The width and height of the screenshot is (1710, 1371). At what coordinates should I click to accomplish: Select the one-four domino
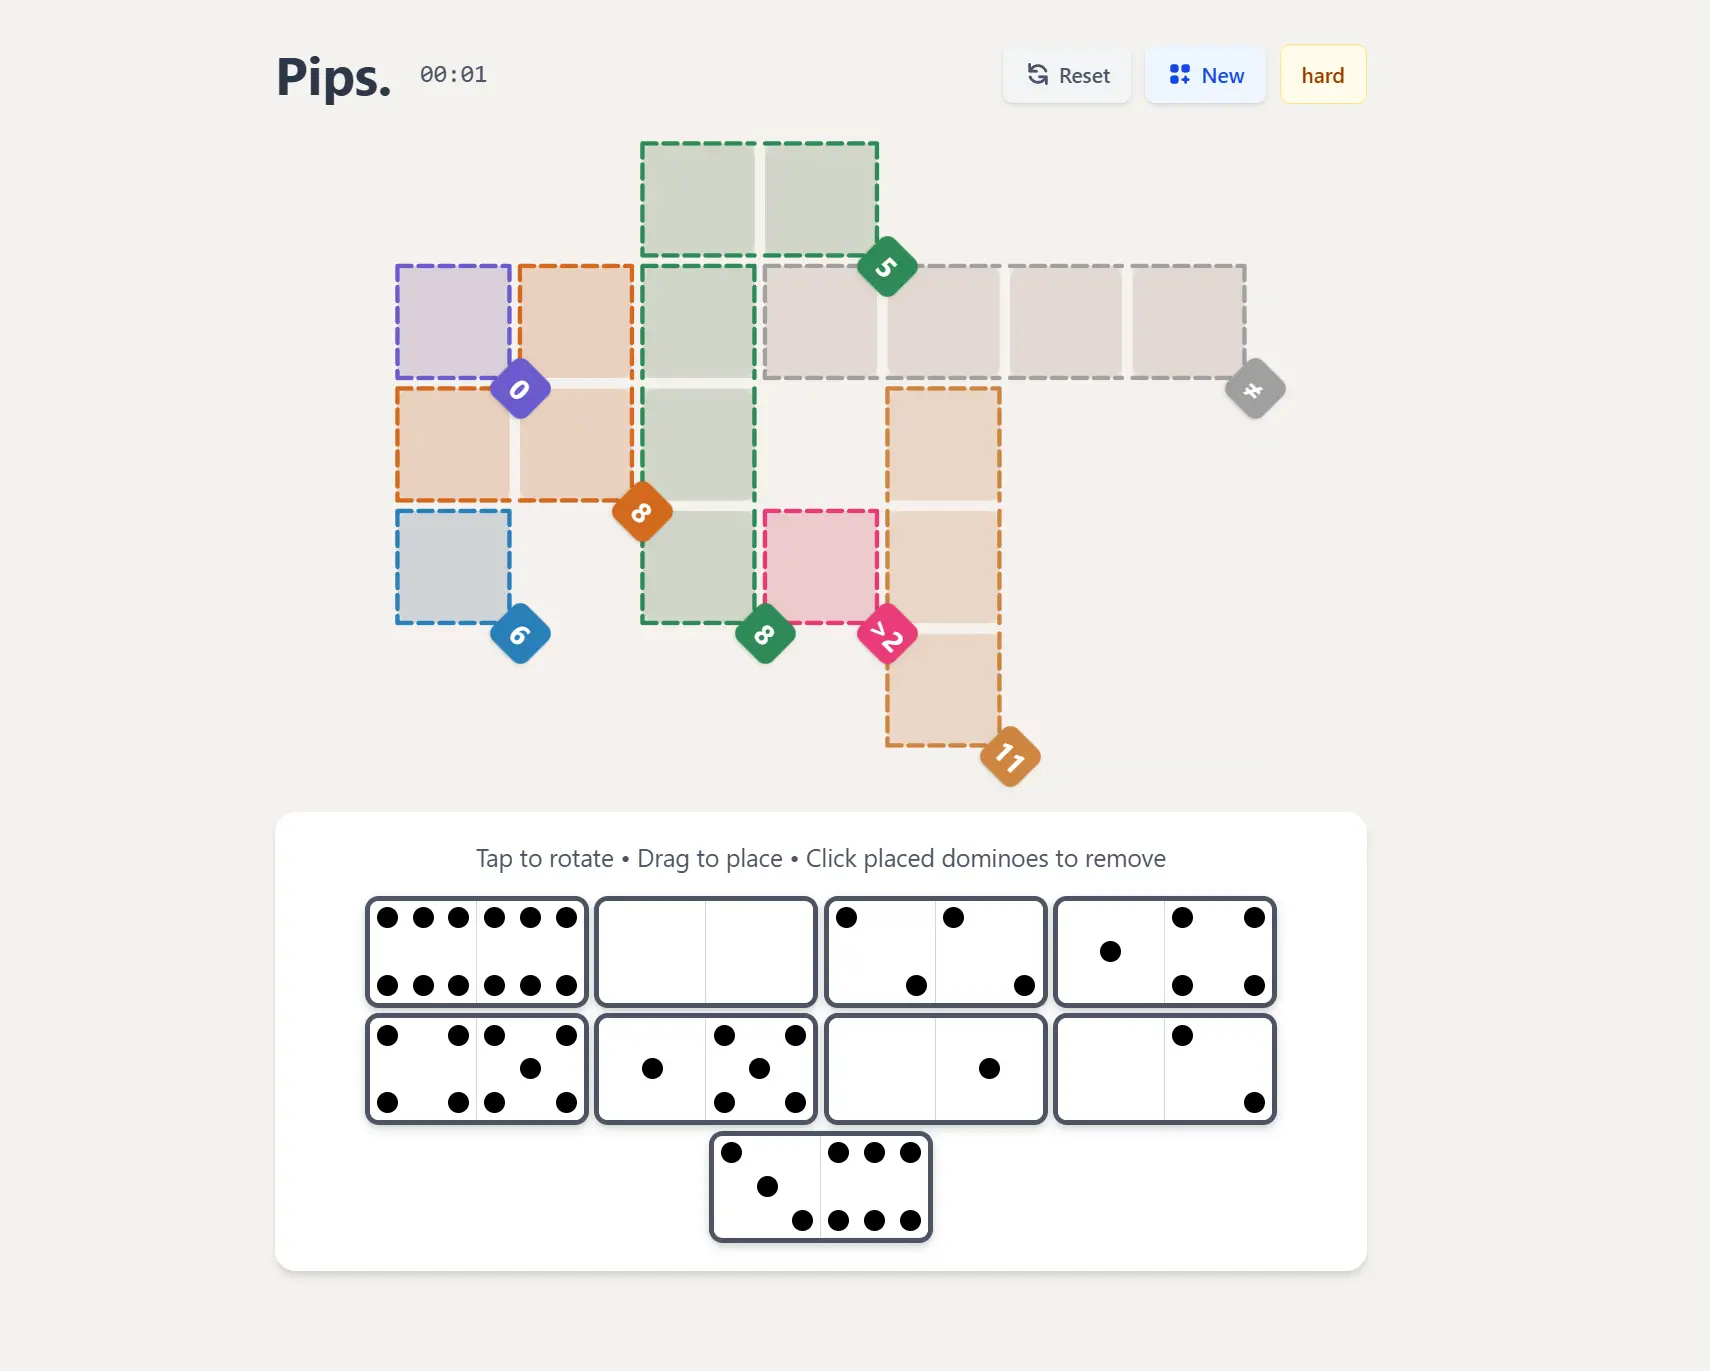click(1166, 952)
